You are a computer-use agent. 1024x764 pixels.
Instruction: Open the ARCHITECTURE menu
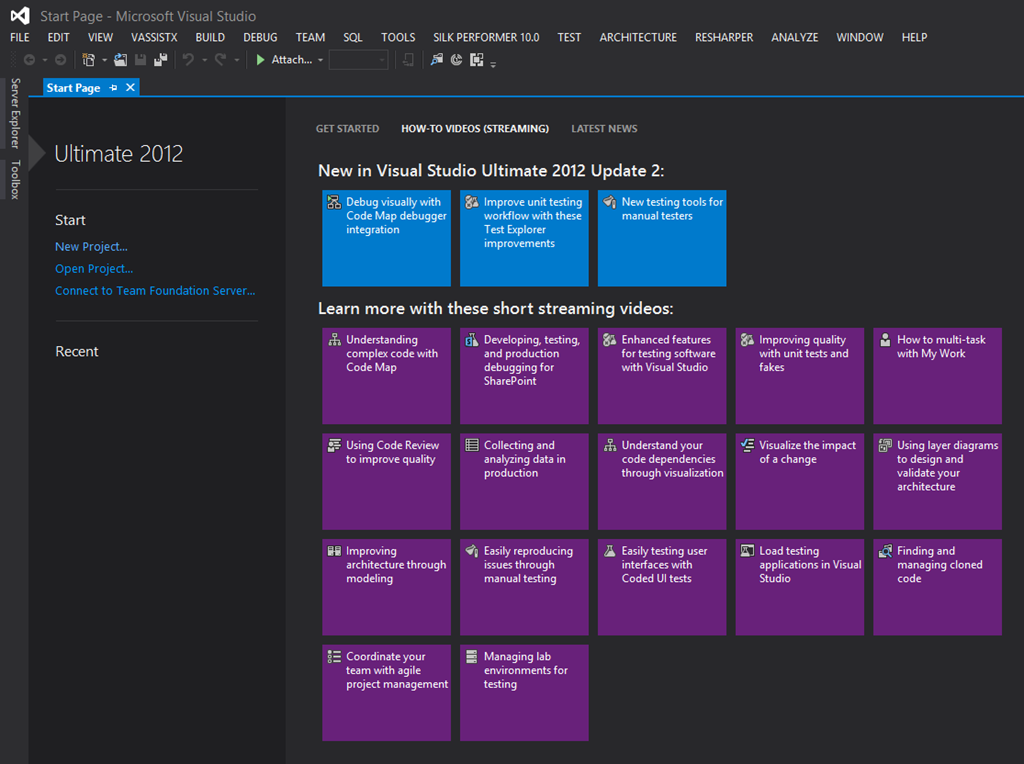pyautogui.click(x=638, y=37)
